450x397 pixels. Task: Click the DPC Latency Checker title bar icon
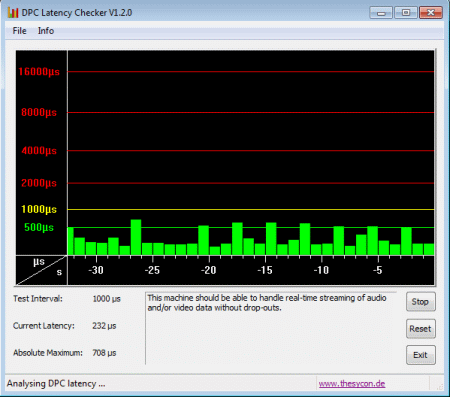coord(13,13)
